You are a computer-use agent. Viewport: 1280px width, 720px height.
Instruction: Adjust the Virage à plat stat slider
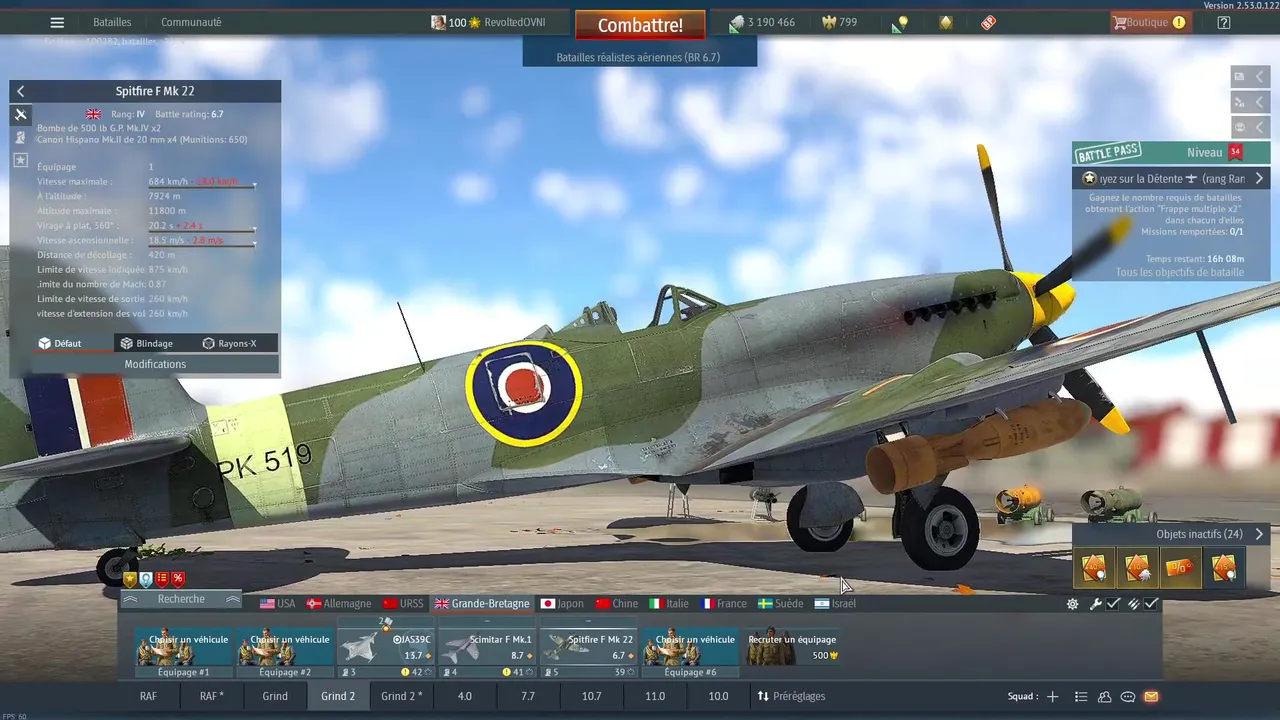[x=202, y=230]
